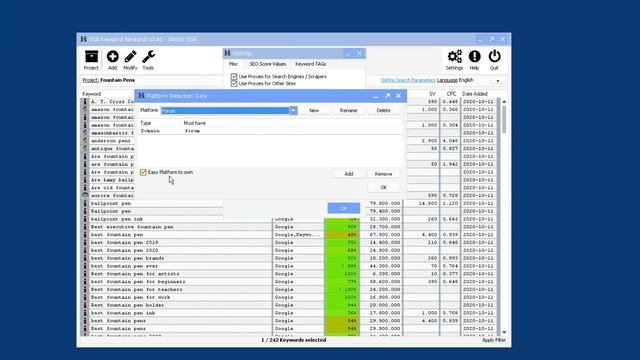Click OK in Platform Detection Data dialog
Screen dimensions: 640x360
pos(383,187)
